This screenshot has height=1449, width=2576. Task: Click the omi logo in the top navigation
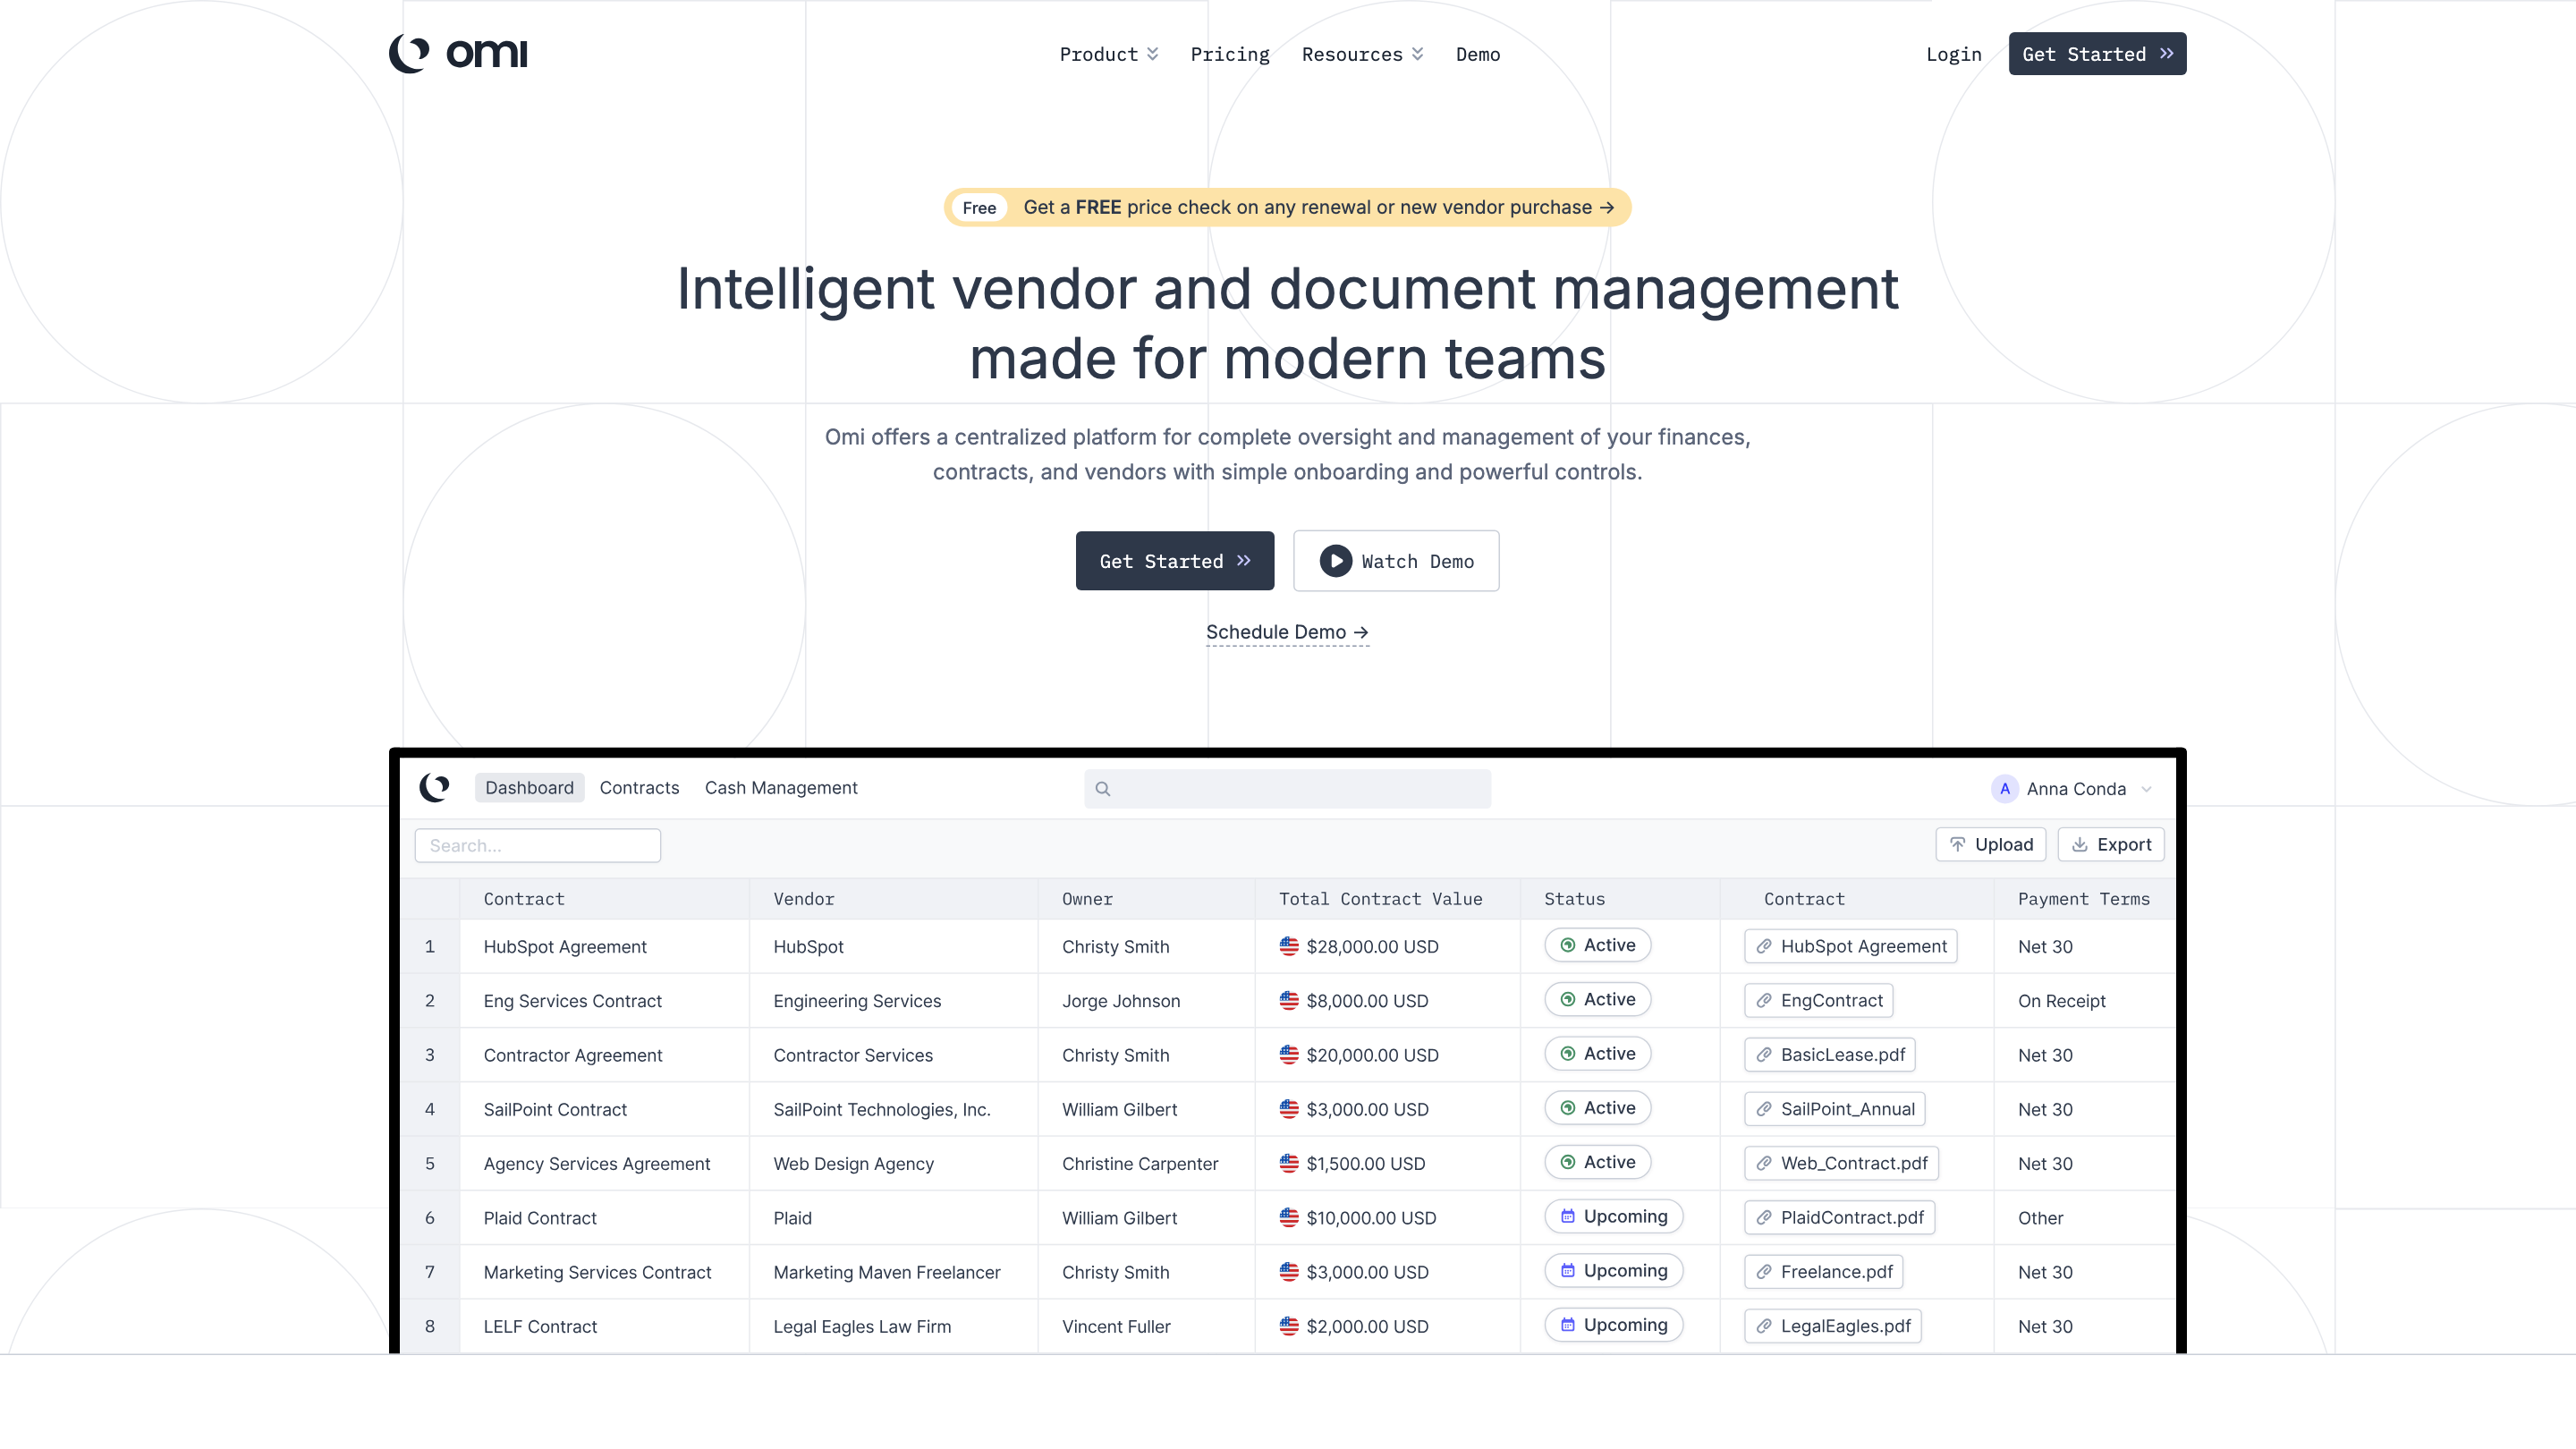(x=458, y=53)
